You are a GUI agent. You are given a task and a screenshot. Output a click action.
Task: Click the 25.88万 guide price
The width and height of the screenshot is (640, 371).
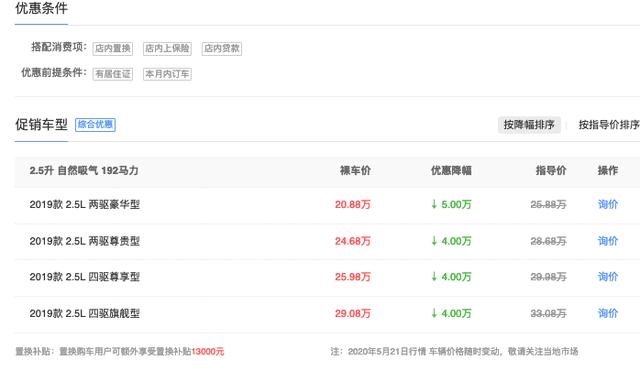coord(548,204)
